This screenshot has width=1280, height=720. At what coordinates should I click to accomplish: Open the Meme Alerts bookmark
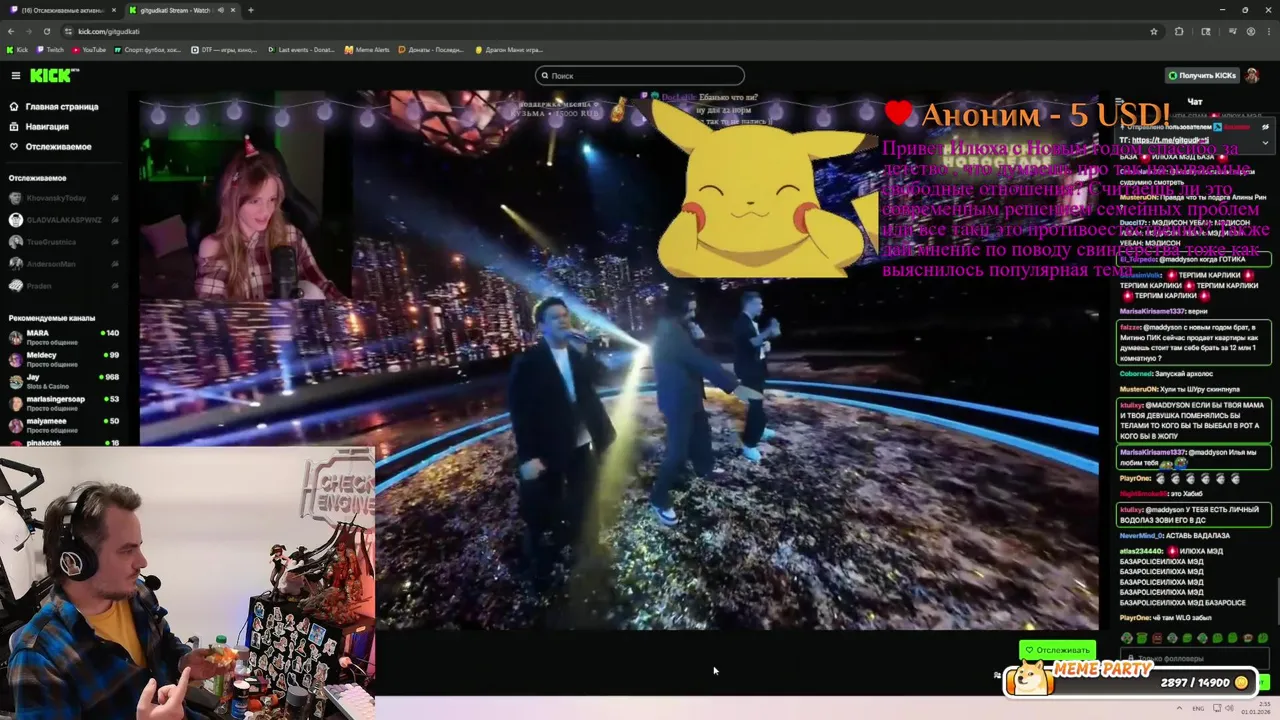pyautogui.click(x=367, y=49)
